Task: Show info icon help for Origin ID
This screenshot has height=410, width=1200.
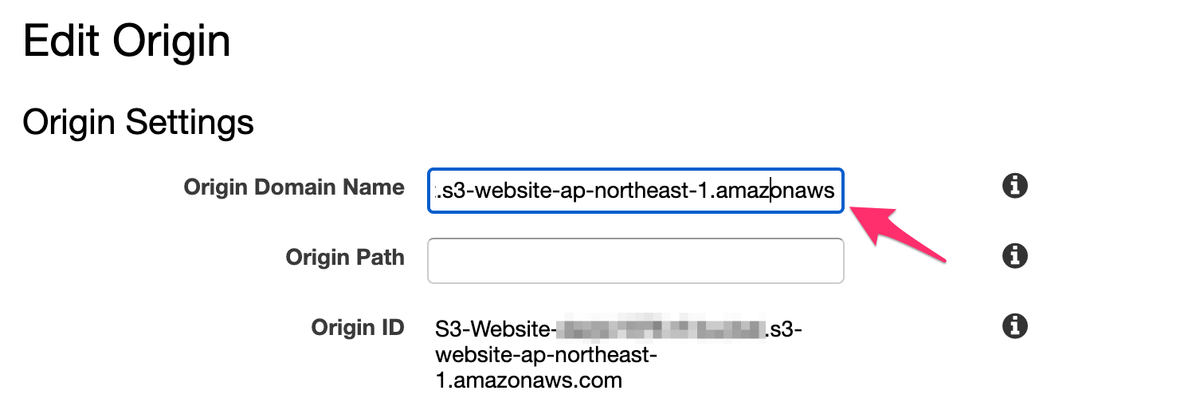Action: click(x=1015, y=326)
